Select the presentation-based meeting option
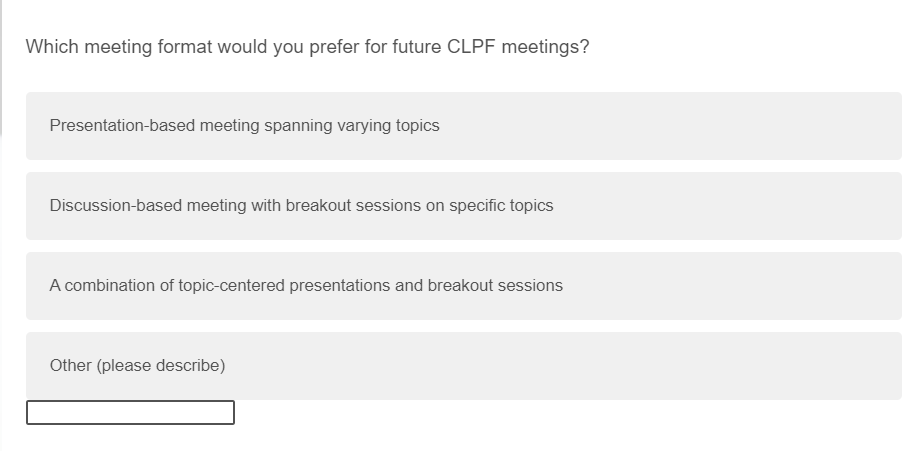The width and height of the screenshot is (924, 451). (463, 126)
